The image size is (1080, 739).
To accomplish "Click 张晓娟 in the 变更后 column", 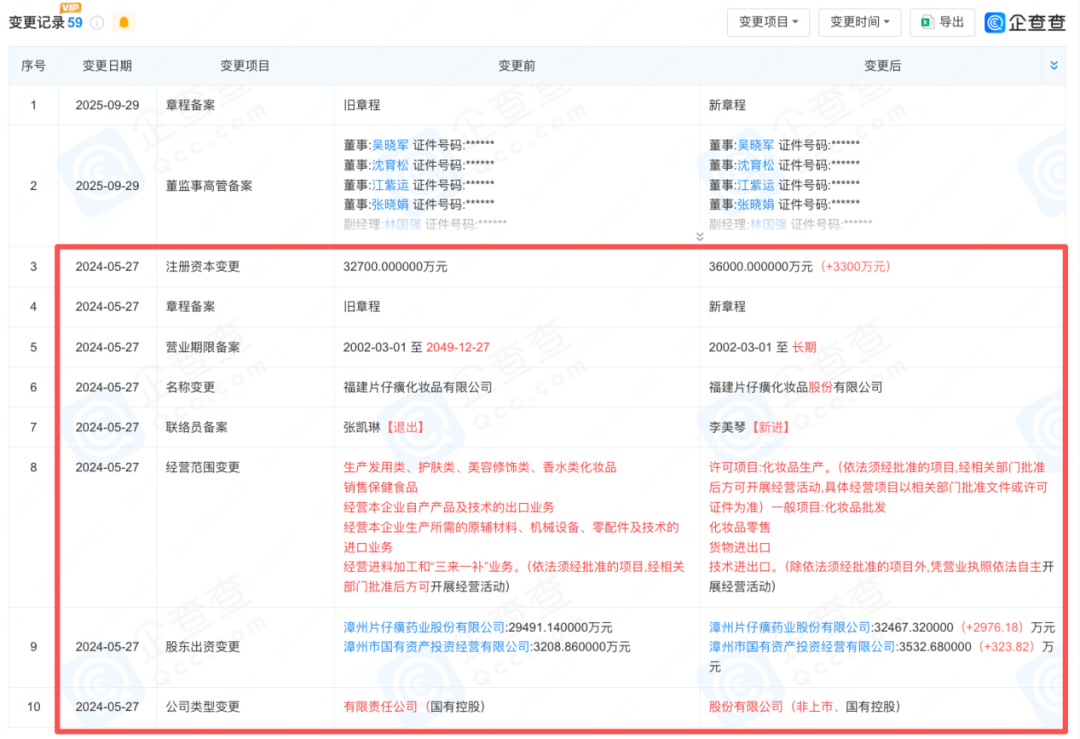I will coord(756,205).
